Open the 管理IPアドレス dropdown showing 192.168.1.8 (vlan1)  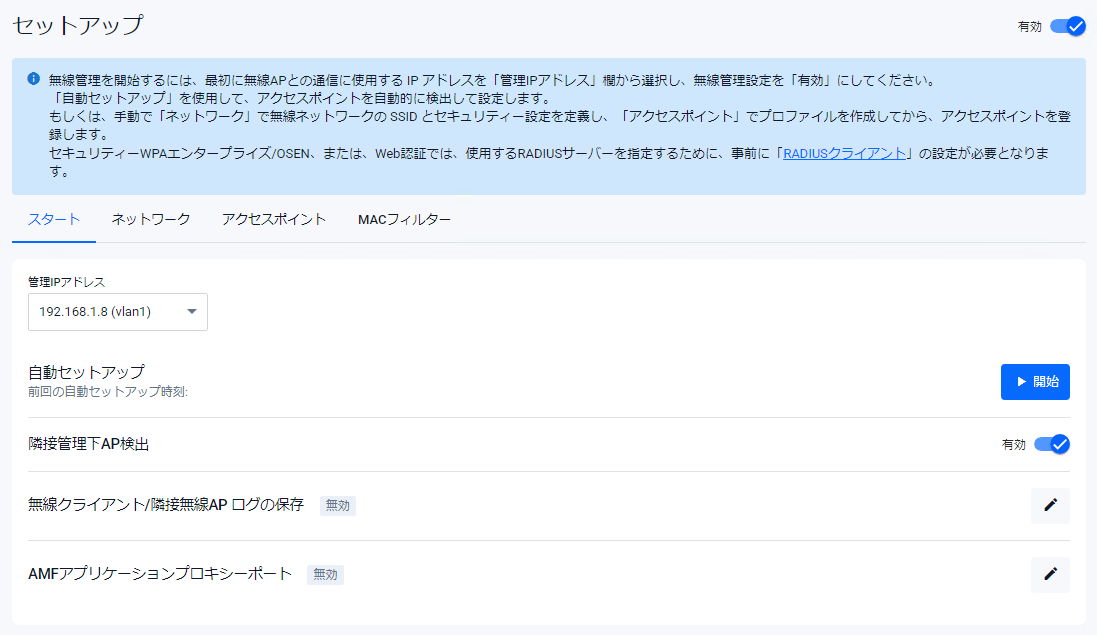point(118,312)
